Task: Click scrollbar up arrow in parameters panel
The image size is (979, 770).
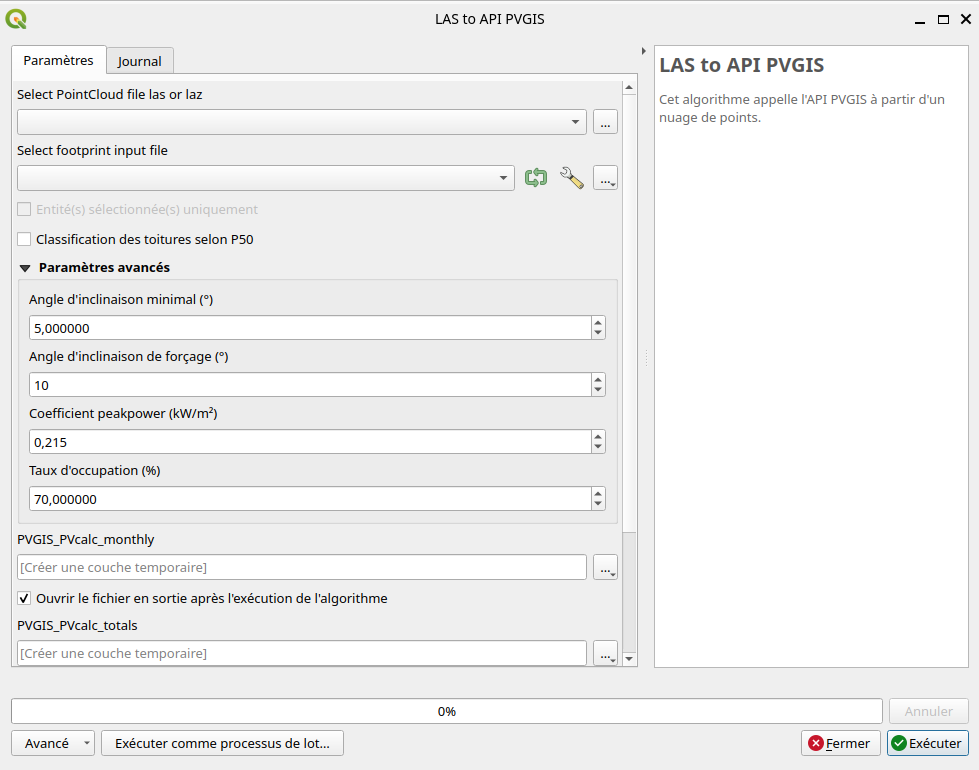Action: pyautogui.click(x=629, y=87)
